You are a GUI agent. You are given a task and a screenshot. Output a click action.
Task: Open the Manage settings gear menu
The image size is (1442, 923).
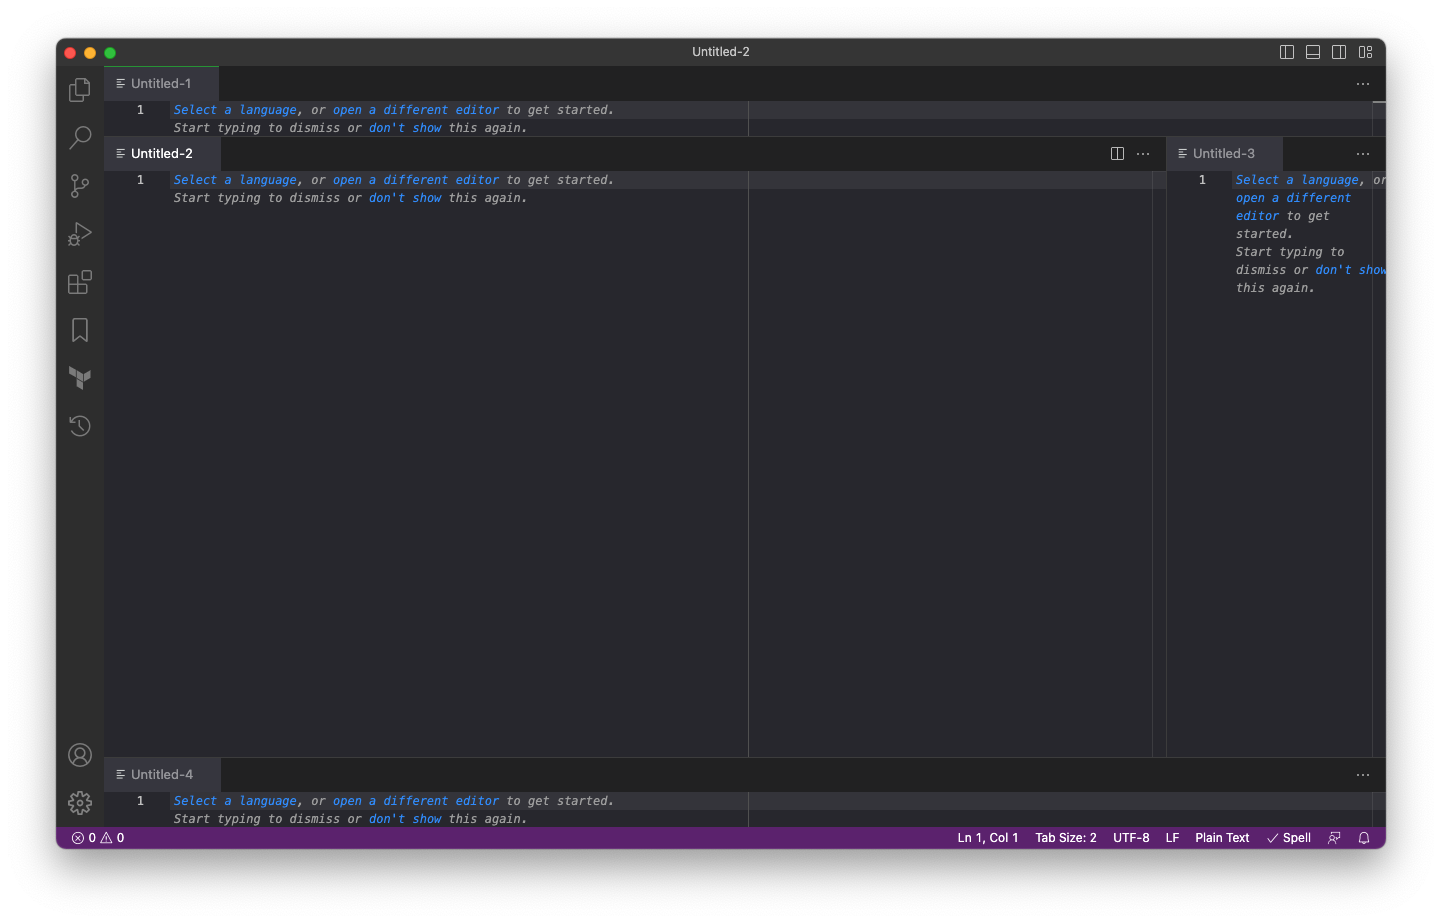coord(79,802)
